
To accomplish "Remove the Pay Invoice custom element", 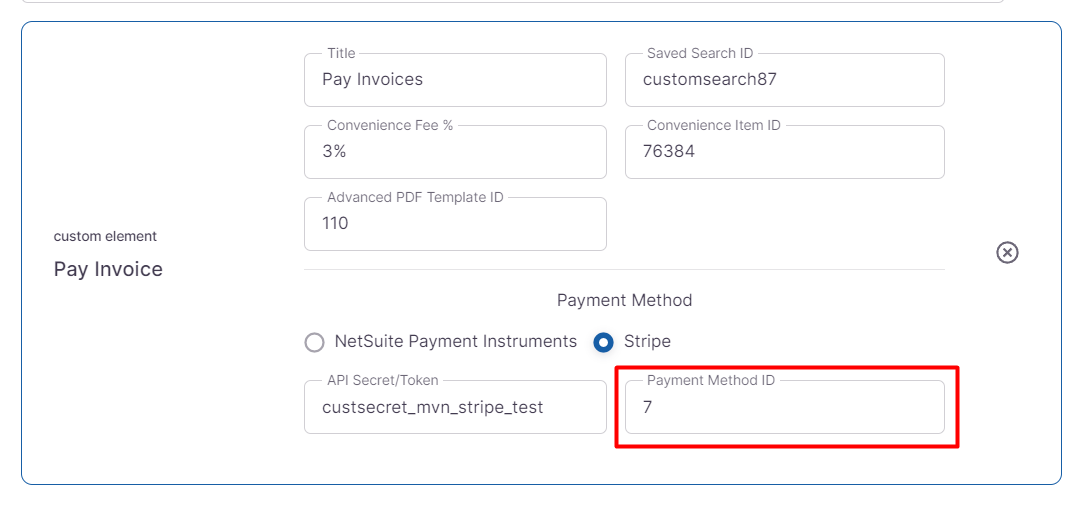I will click(x=1007, y=252).
